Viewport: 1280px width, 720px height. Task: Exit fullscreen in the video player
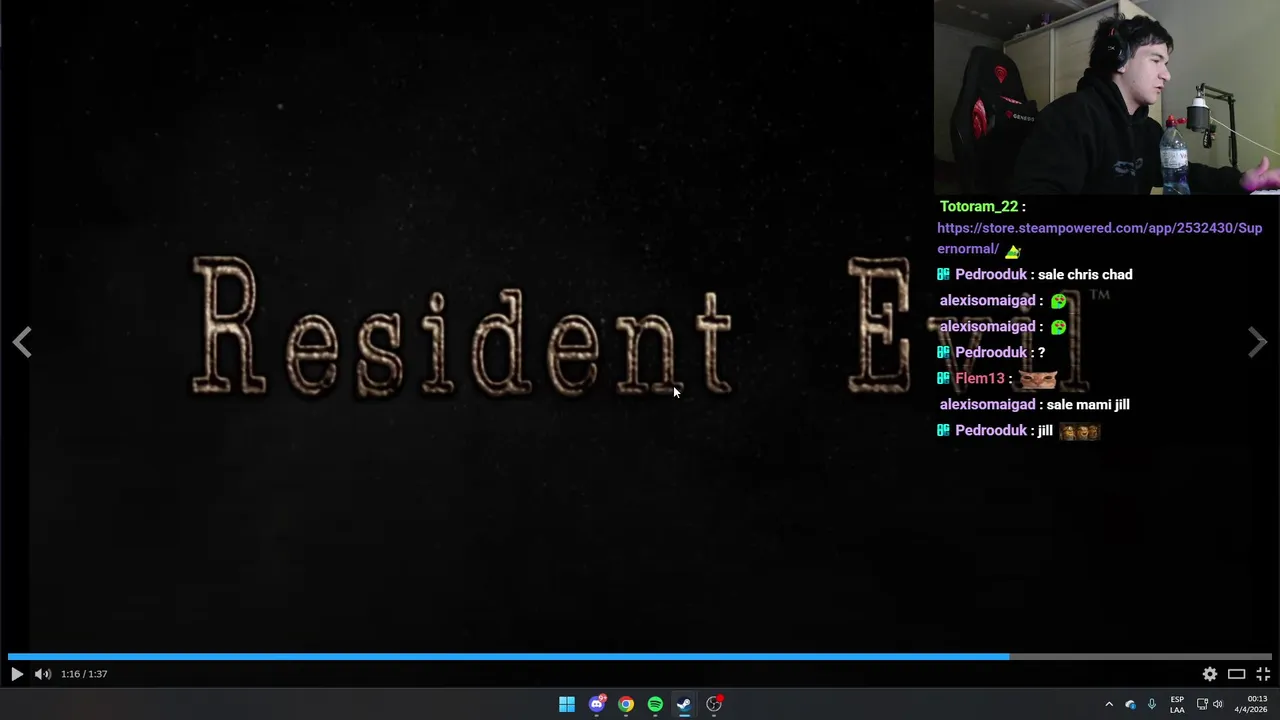(x=1263, y=674)
